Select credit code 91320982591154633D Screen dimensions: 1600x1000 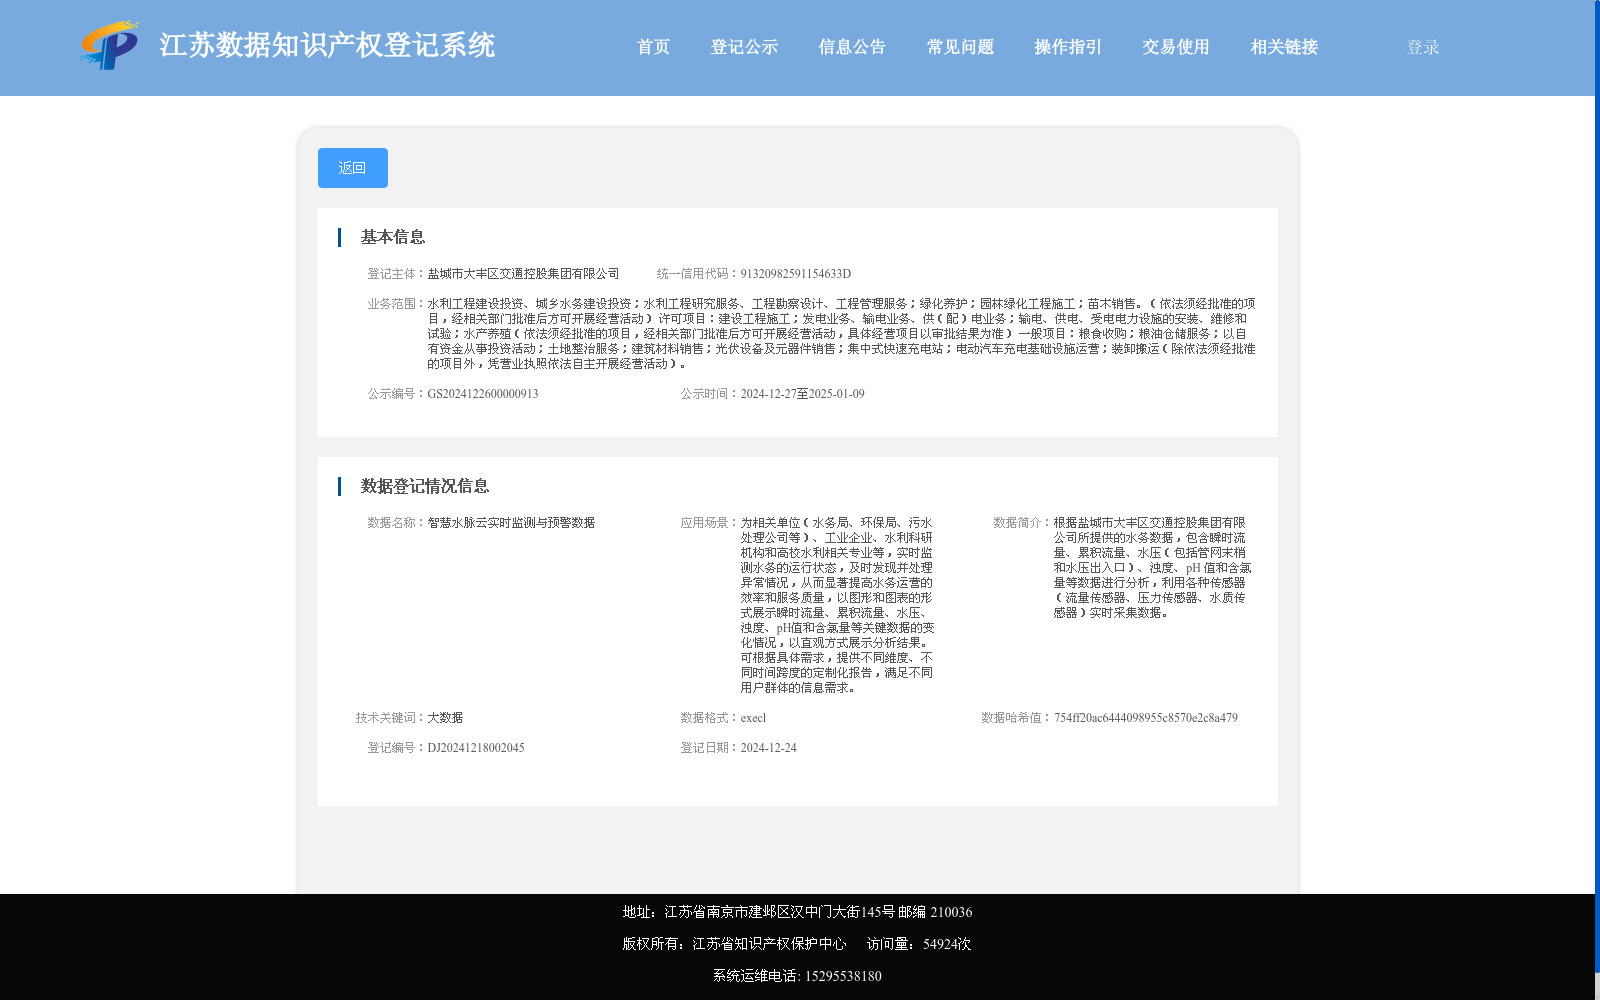pos(796,274)
